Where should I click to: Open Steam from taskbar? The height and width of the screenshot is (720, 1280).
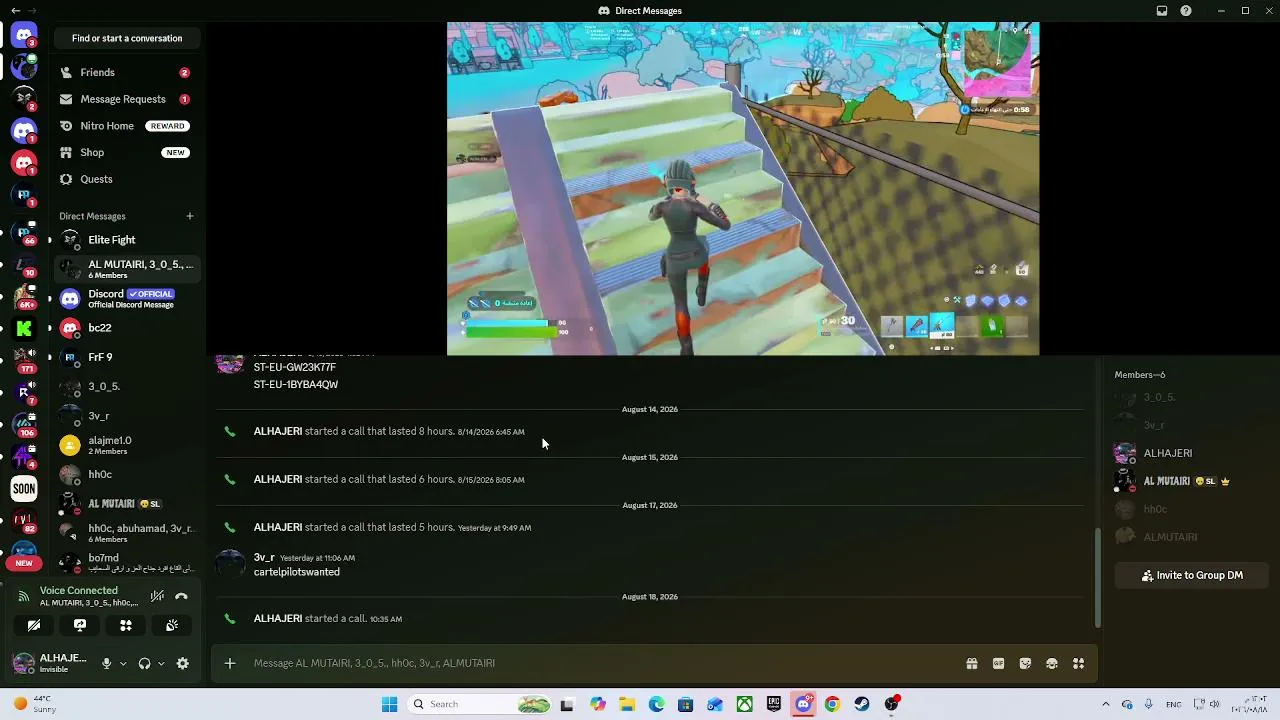(x=862, y=704)
